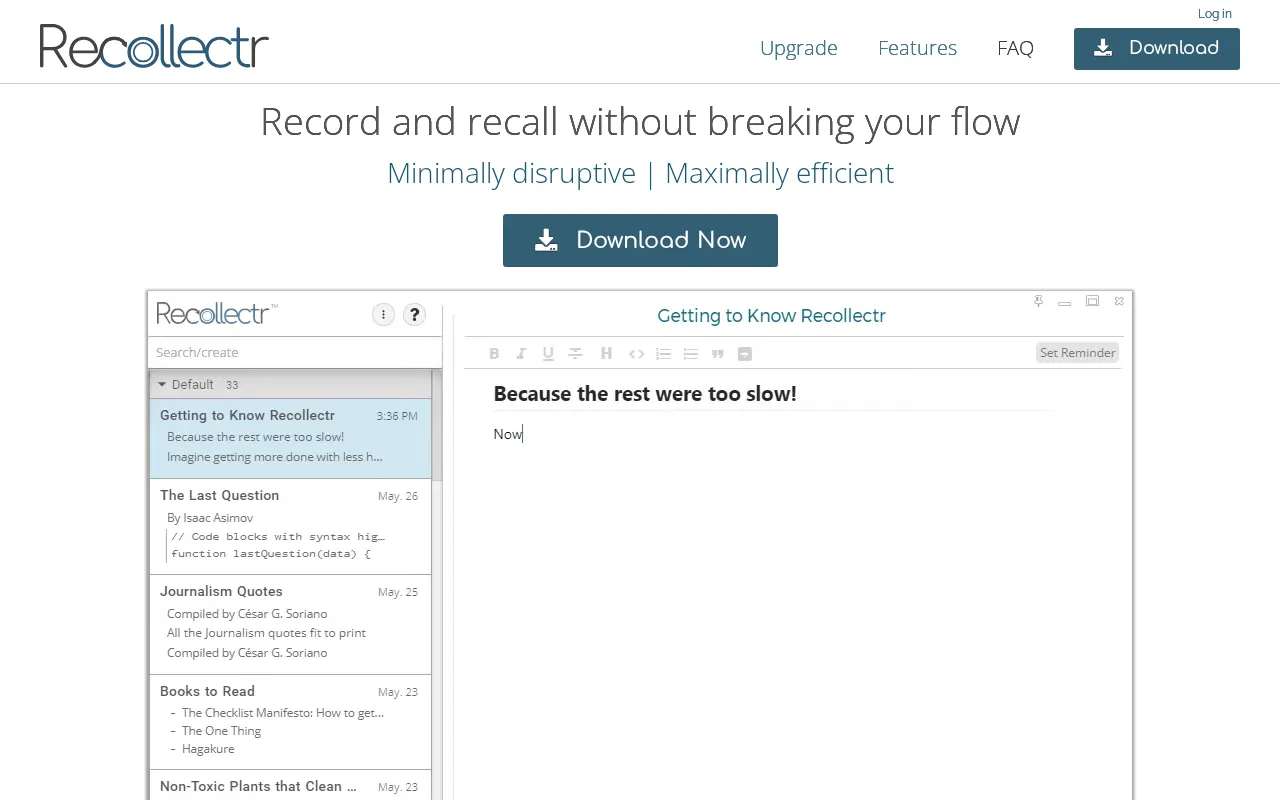
Task: Click the heading Because the rest were too slow!
Action: (645, 393)
